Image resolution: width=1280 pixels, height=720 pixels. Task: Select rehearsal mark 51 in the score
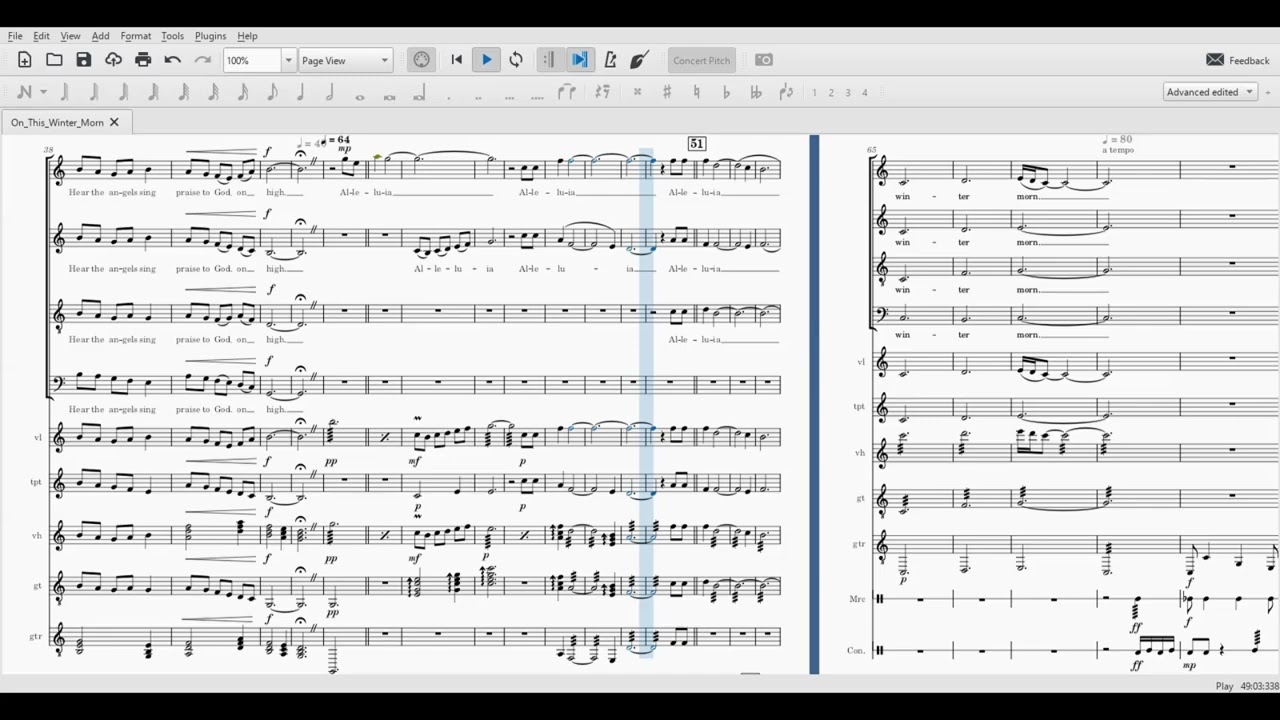[x=697, y=144]
